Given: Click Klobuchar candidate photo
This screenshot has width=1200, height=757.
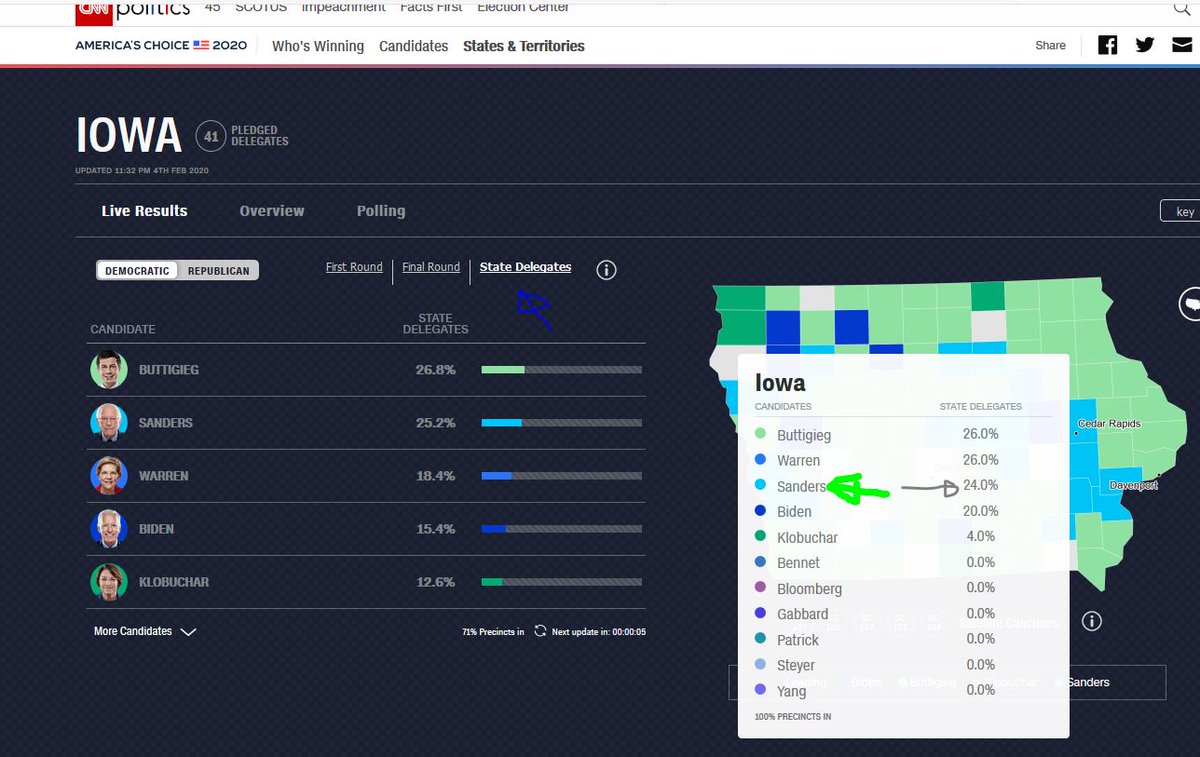Looking at the screenshot, I should coord(109,582).
